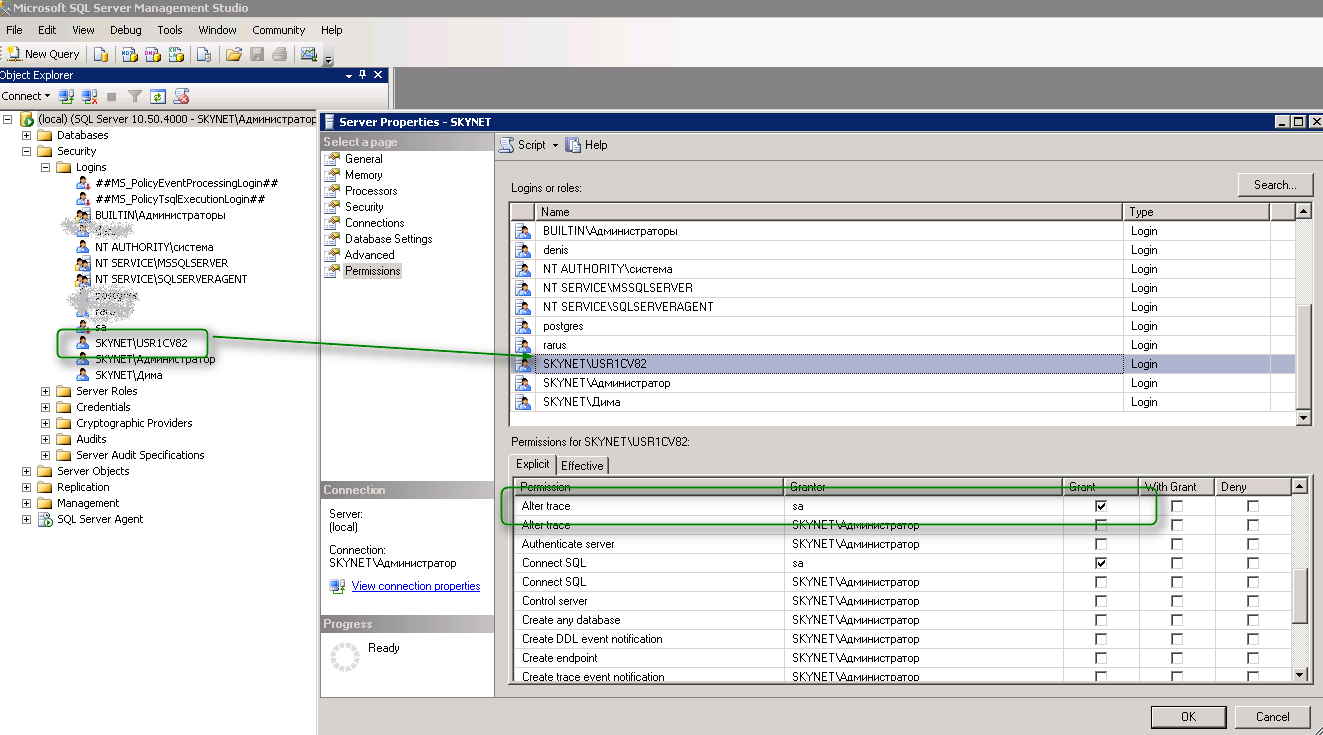The width and height of the screenshot is (1323, 735).
Task: Click the Save floppy disk icon
Action: pyautogui.click(x=257, y=54)
